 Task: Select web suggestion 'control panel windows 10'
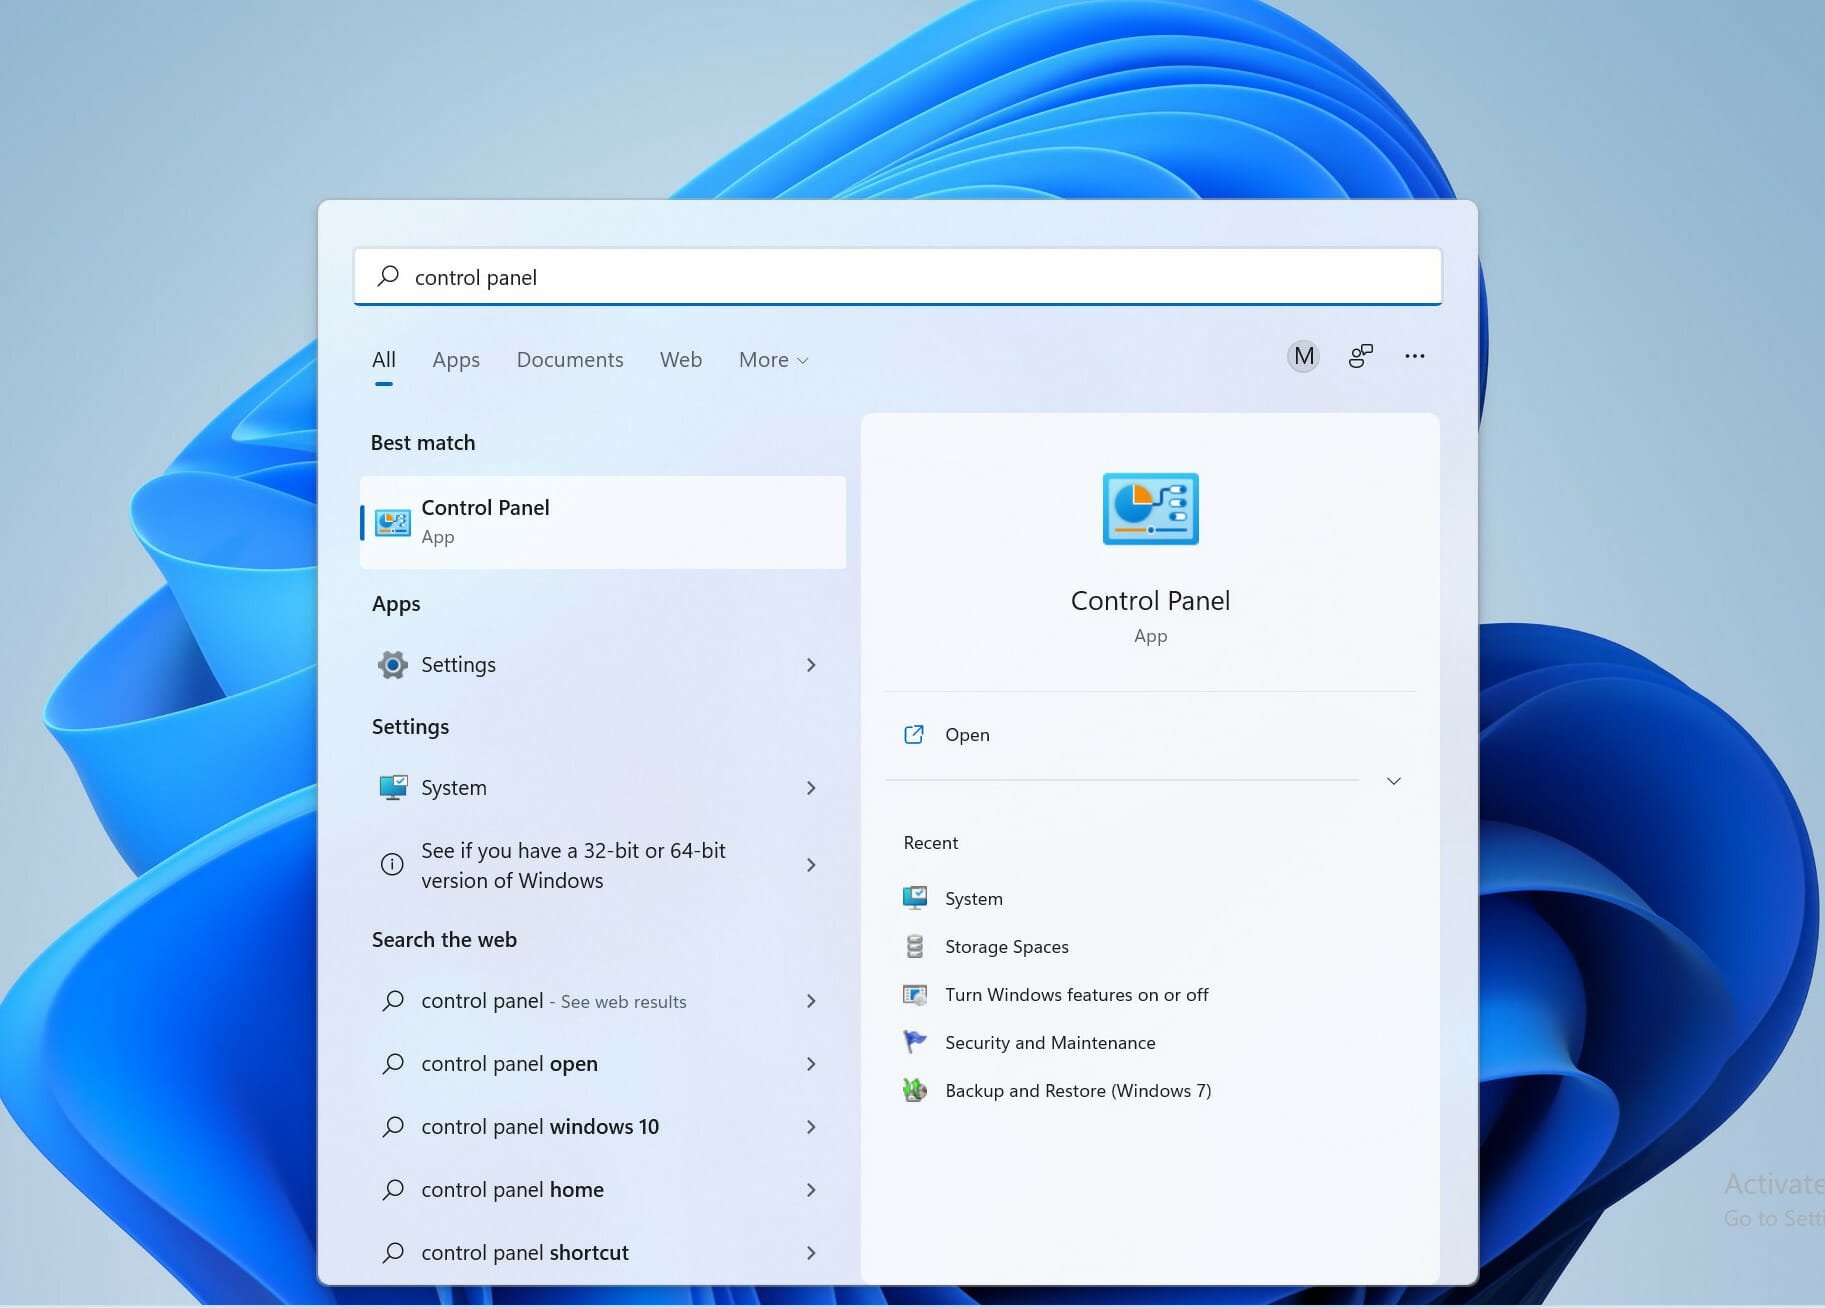603,1127
